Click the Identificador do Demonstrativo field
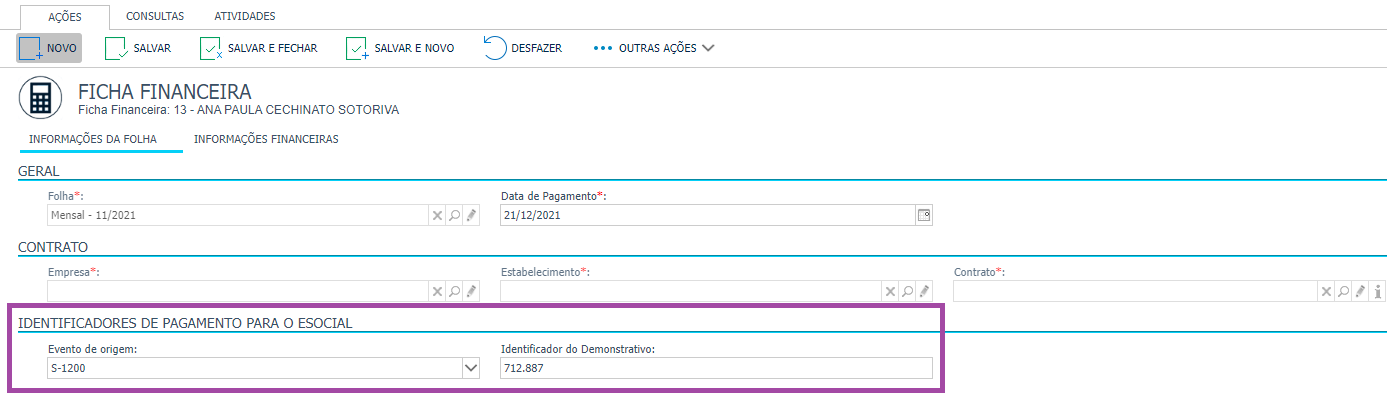 [715, 368]
